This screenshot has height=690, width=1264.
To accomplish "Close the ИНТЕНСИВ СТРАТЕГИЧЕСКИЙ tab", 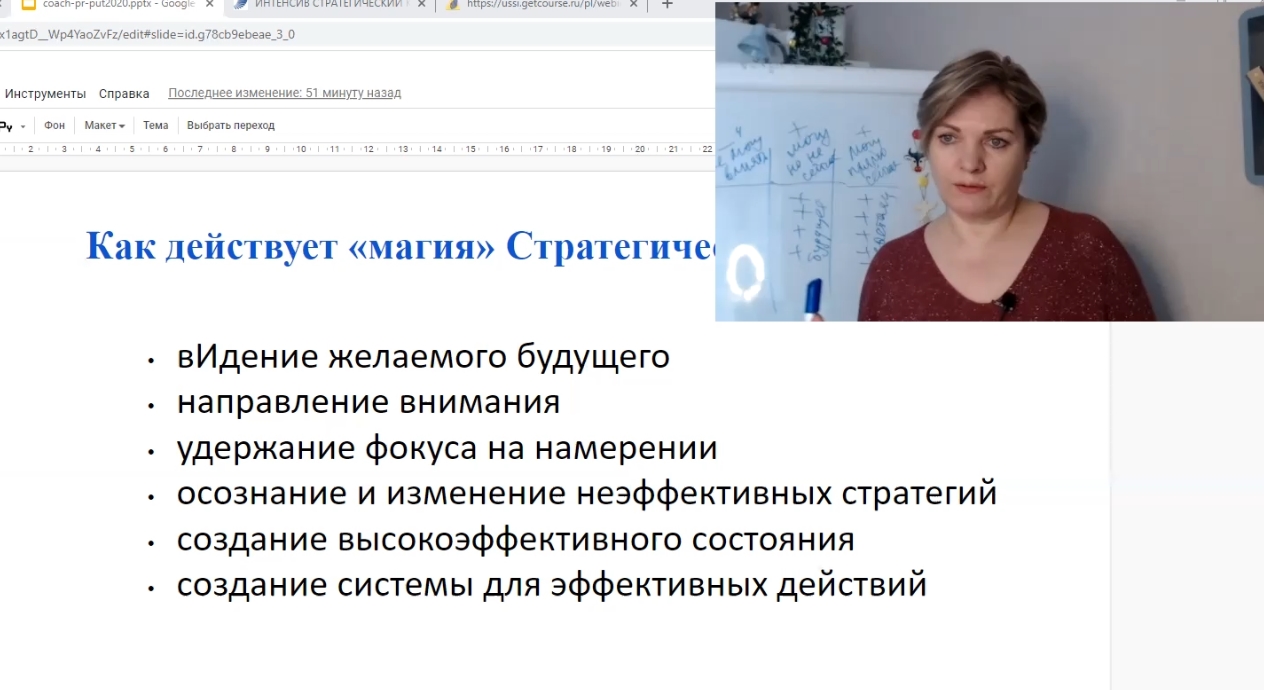I will pos(421,4).
